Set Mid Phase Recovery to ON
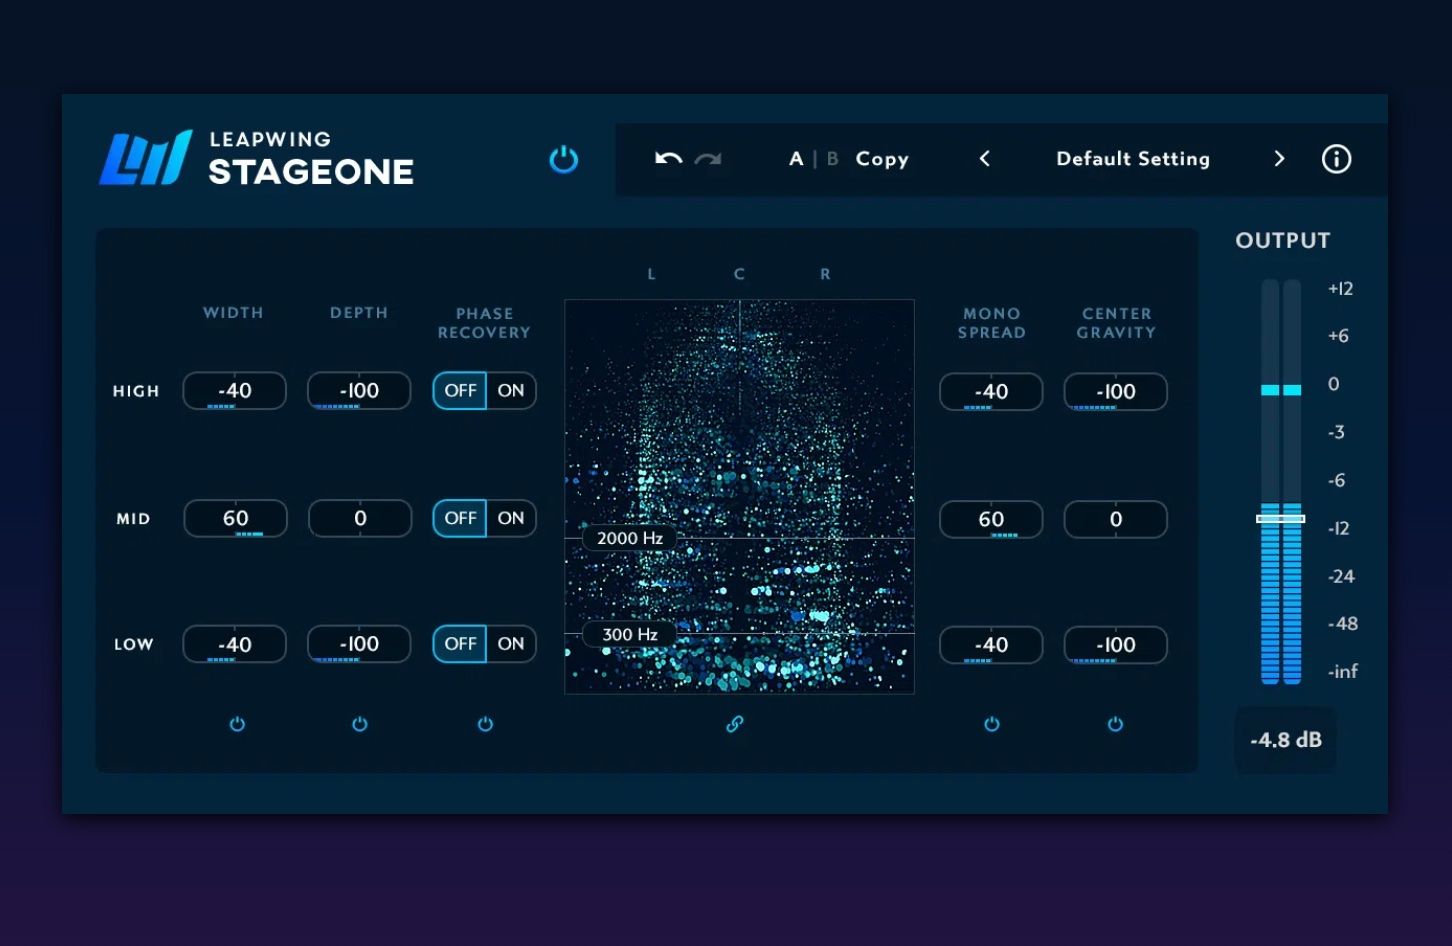Viewport: 1452px width, 946px height. coord(511,518)
